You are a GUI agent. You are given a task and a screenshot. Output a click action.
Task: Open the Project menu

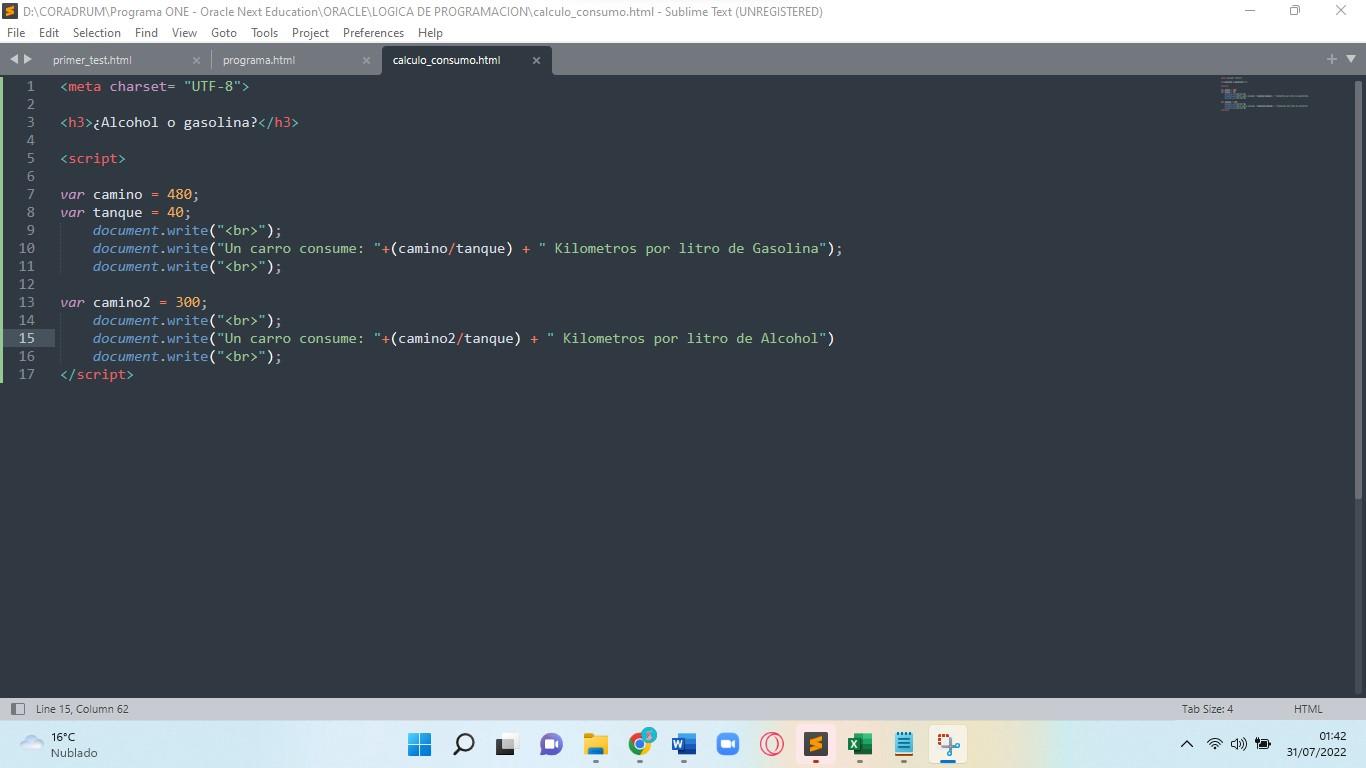[x=310, y=32]
